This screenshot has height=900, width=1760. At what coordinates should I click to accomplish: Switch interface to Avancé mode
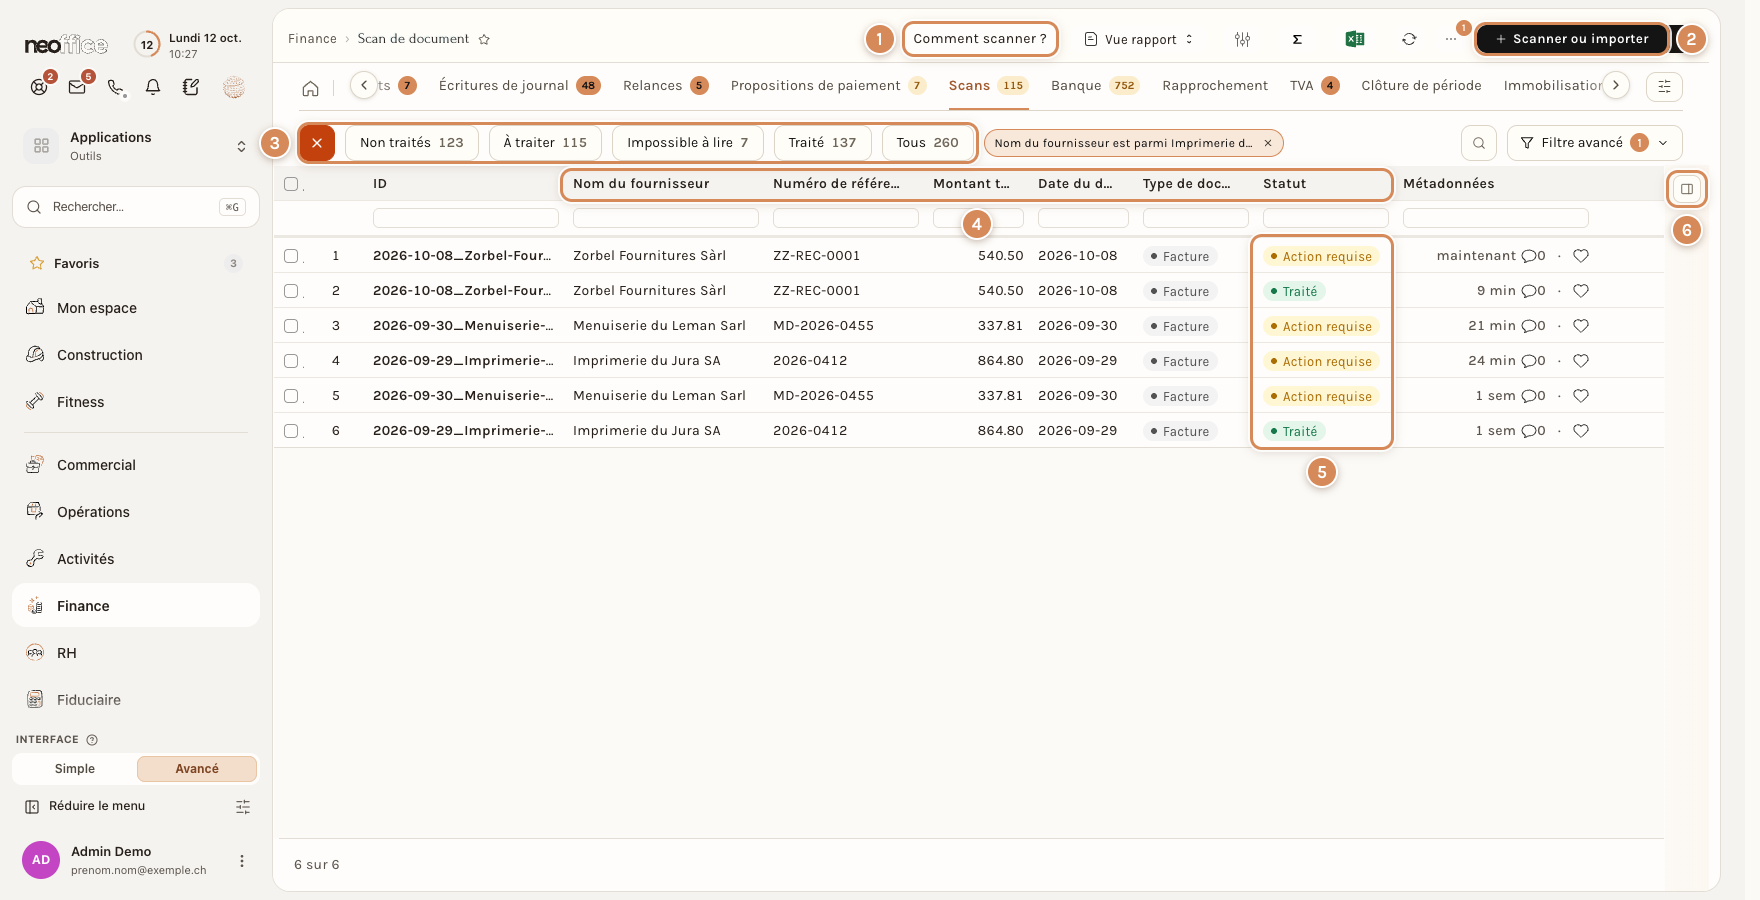tap(197, 769)
